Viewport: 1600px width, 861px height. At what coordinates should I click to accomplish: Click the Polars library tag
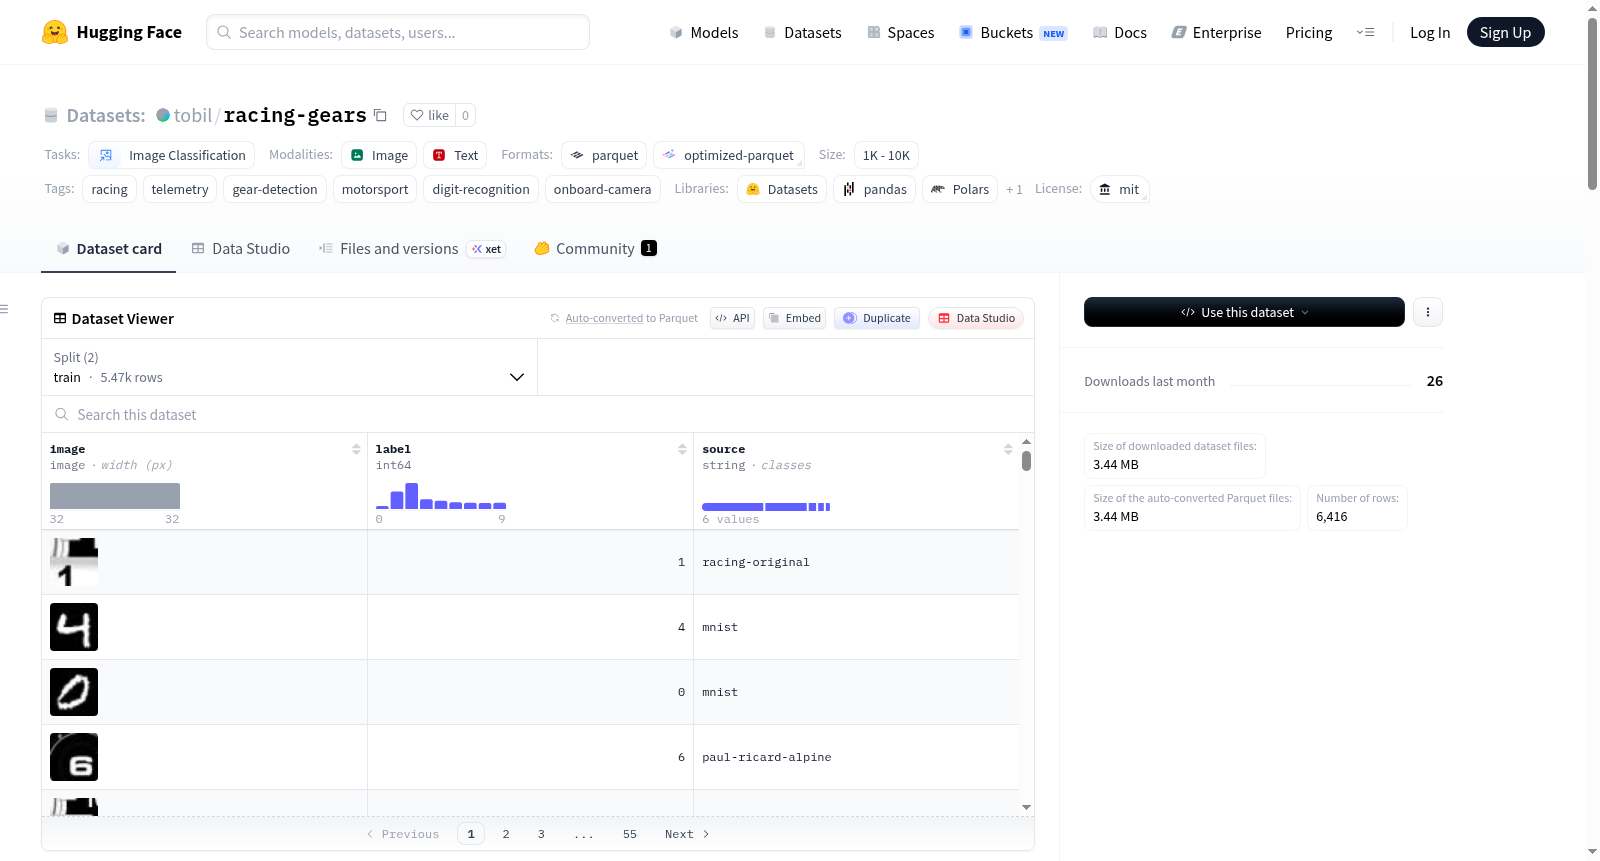pyautogui.click(x=960, y=189)
